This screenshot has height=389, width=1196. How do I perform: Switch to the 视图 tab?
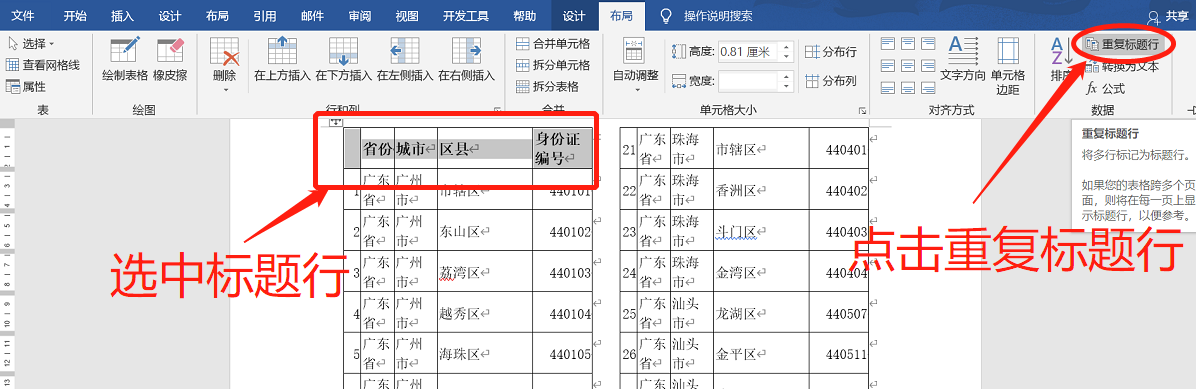tap(407, 16)
